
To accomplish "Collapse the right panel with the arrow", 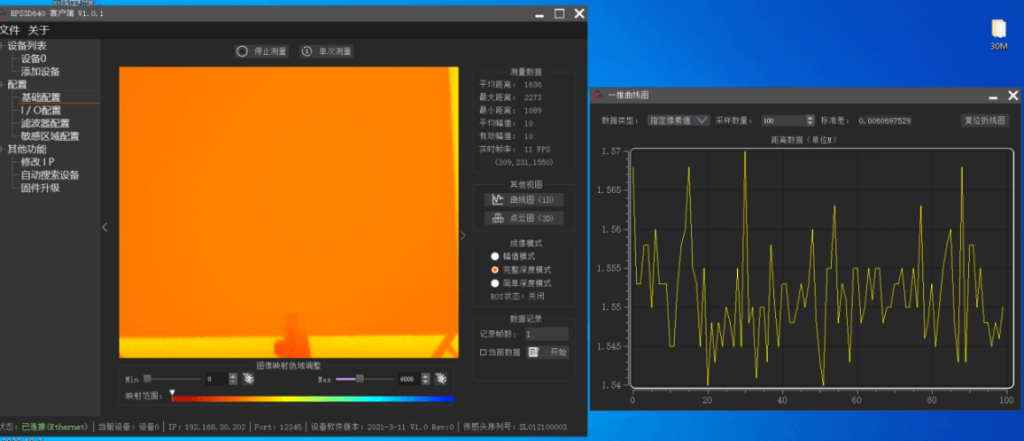I will click(462, 235).
